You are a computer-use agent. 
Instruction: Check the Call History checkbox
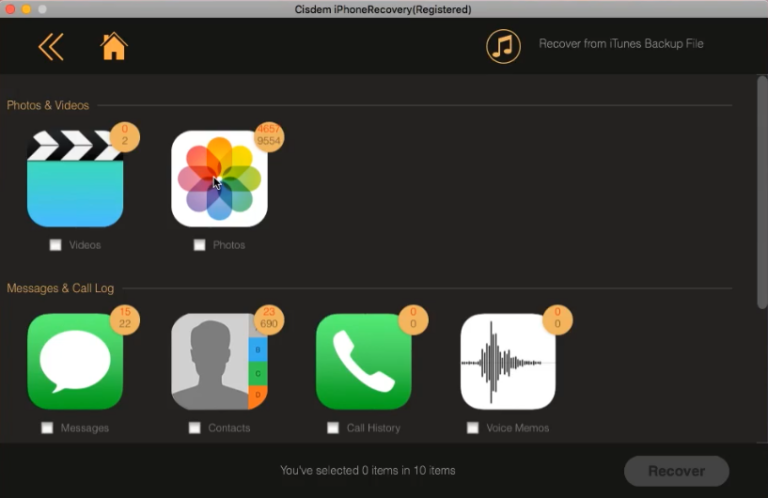coord(333,428)
